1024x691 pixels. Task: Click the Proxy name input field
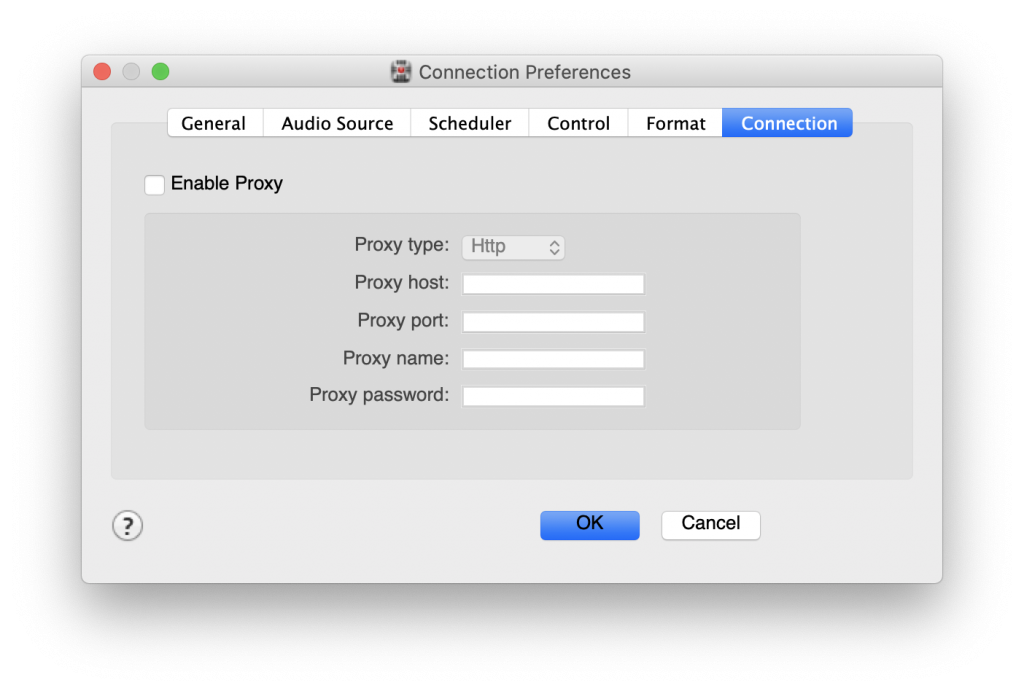pos(553,359)
